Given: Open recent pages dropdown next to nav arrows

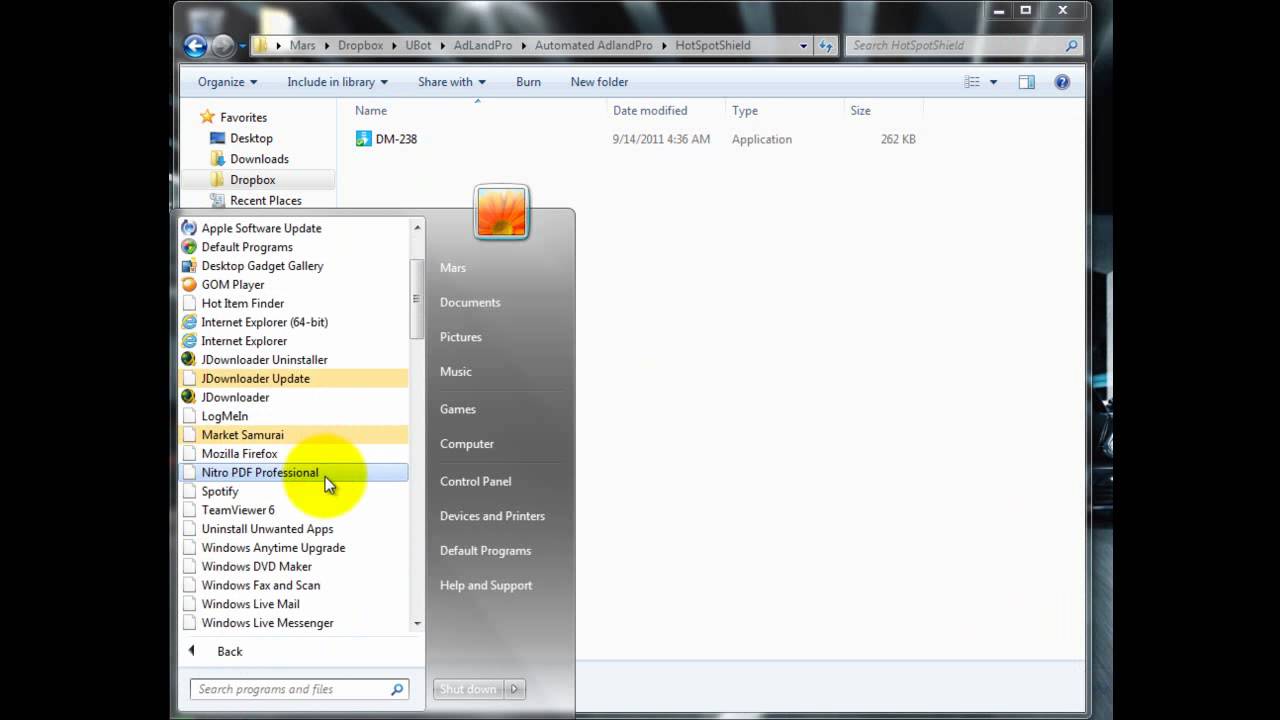Looking at the screenshot, I should pos(242,46).
